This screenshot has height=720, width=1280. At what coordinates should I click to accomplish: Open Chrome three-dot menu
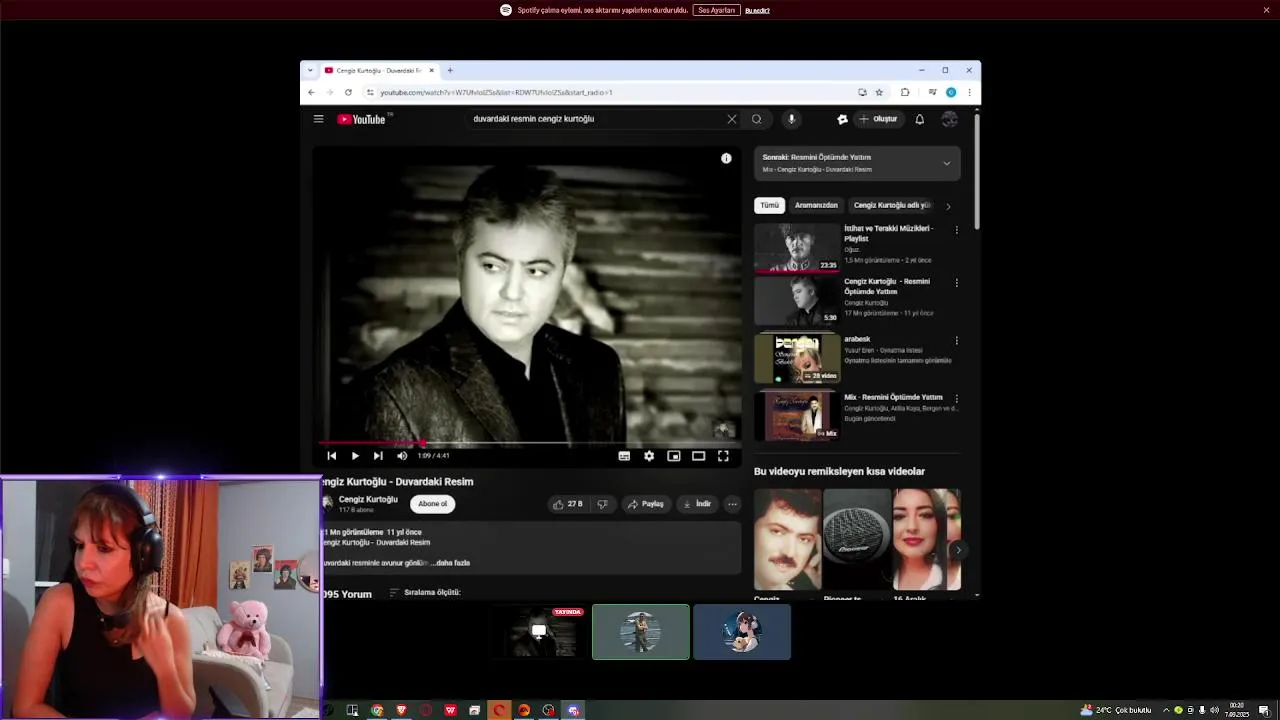pos(969,92)
